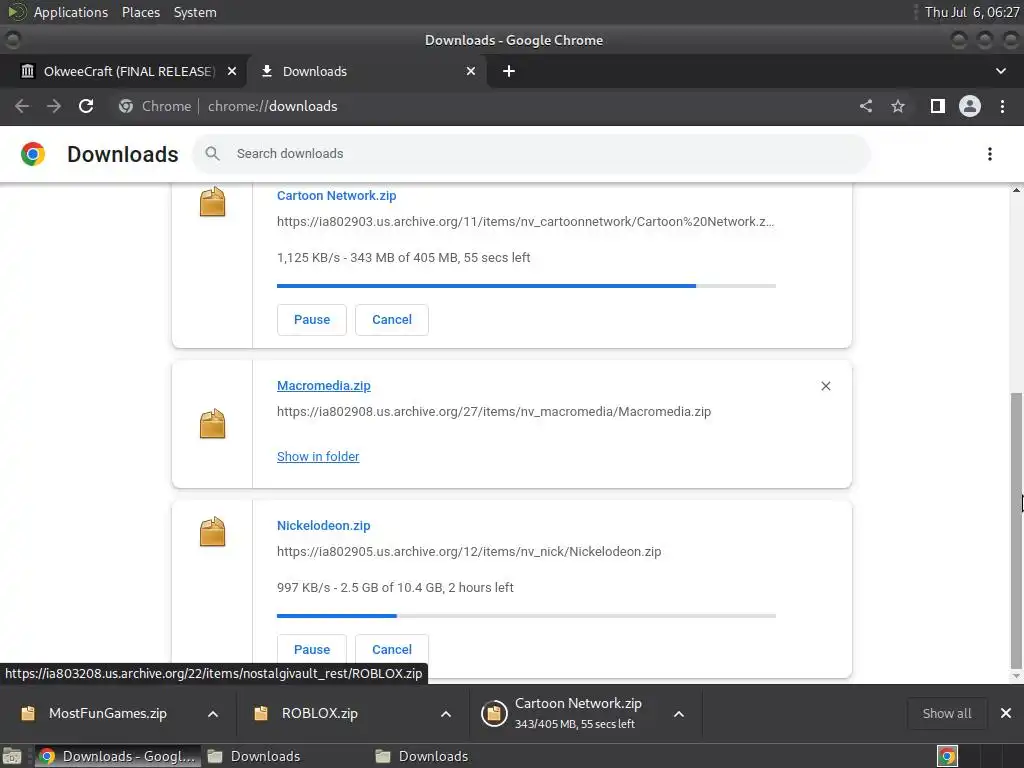This screenshot has width=1024, height=768.
Task: Open Cartoon Network.zip shelf options chevron
Action: point(679,714)
